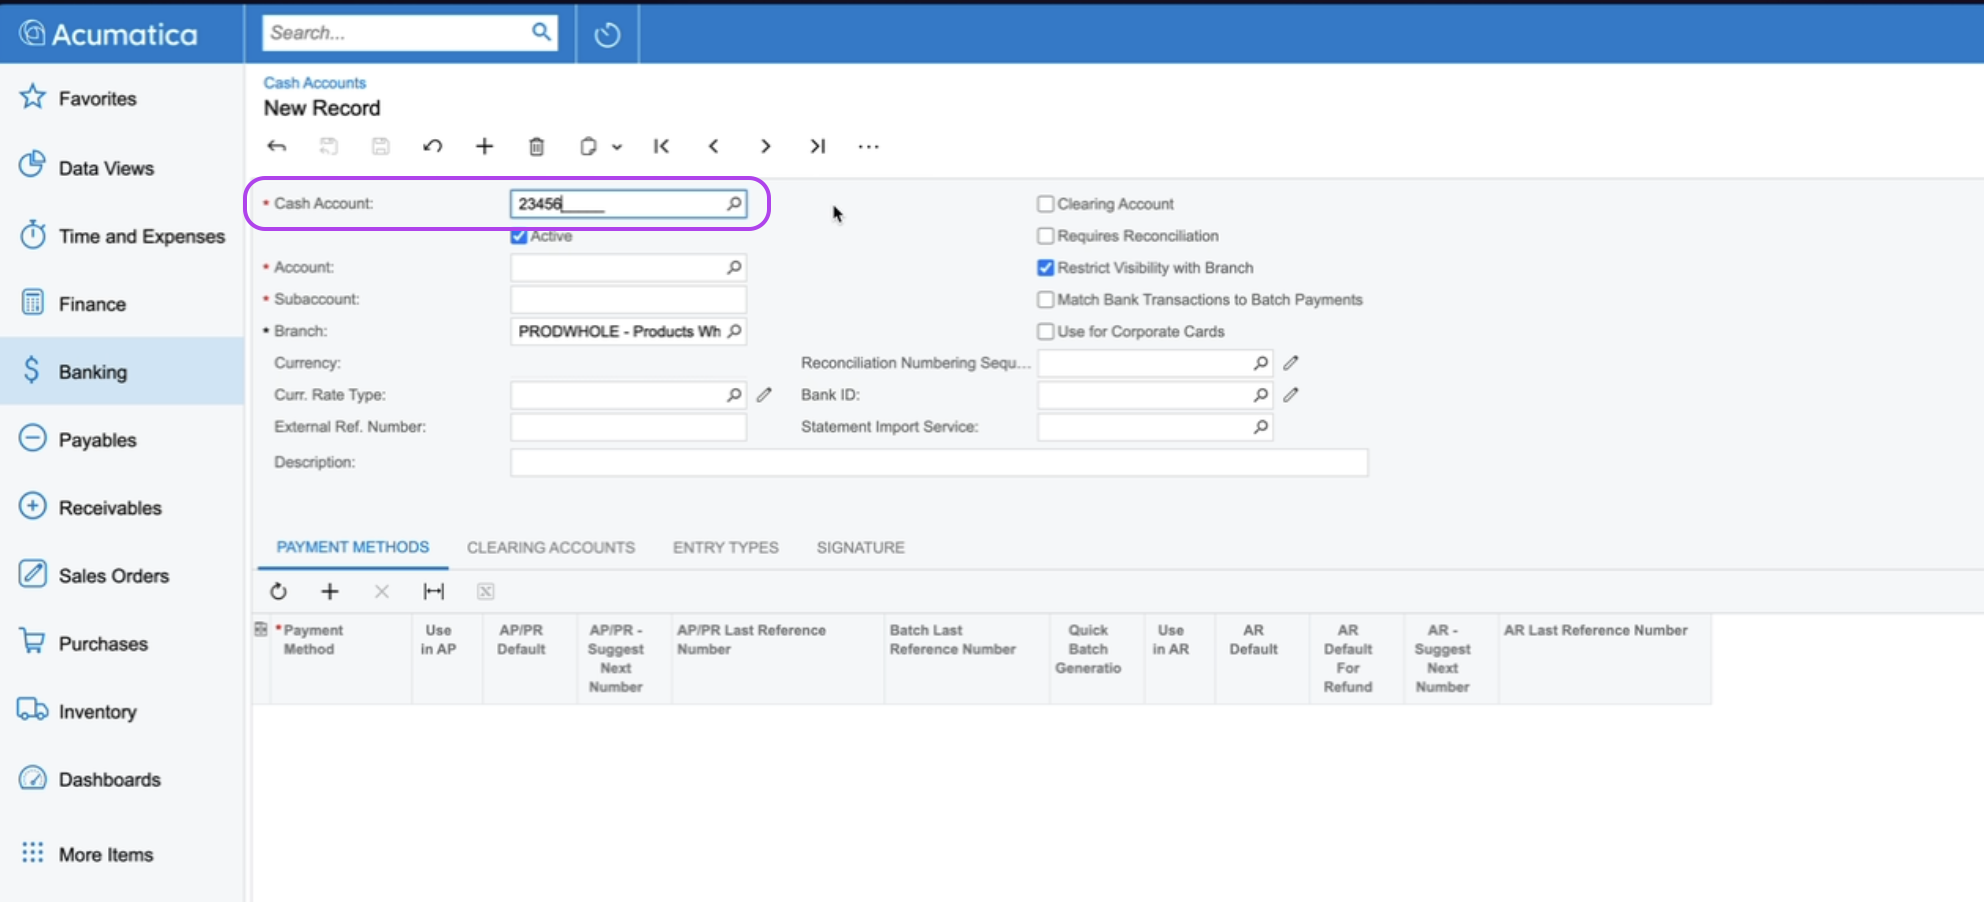Click the Delete trash can icon
The height and width of the screenshot is (902, 1984).
tap(536, 146)
